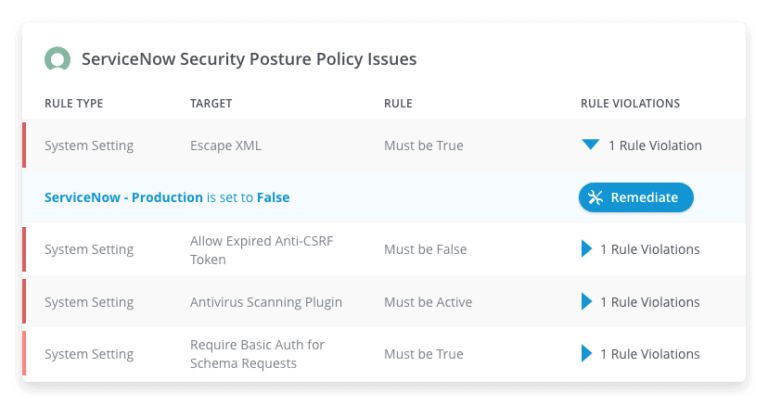The width and height of the screenshot is (768, 405).
Task: Click the Must be Active rule text
Action: point(428,302)
